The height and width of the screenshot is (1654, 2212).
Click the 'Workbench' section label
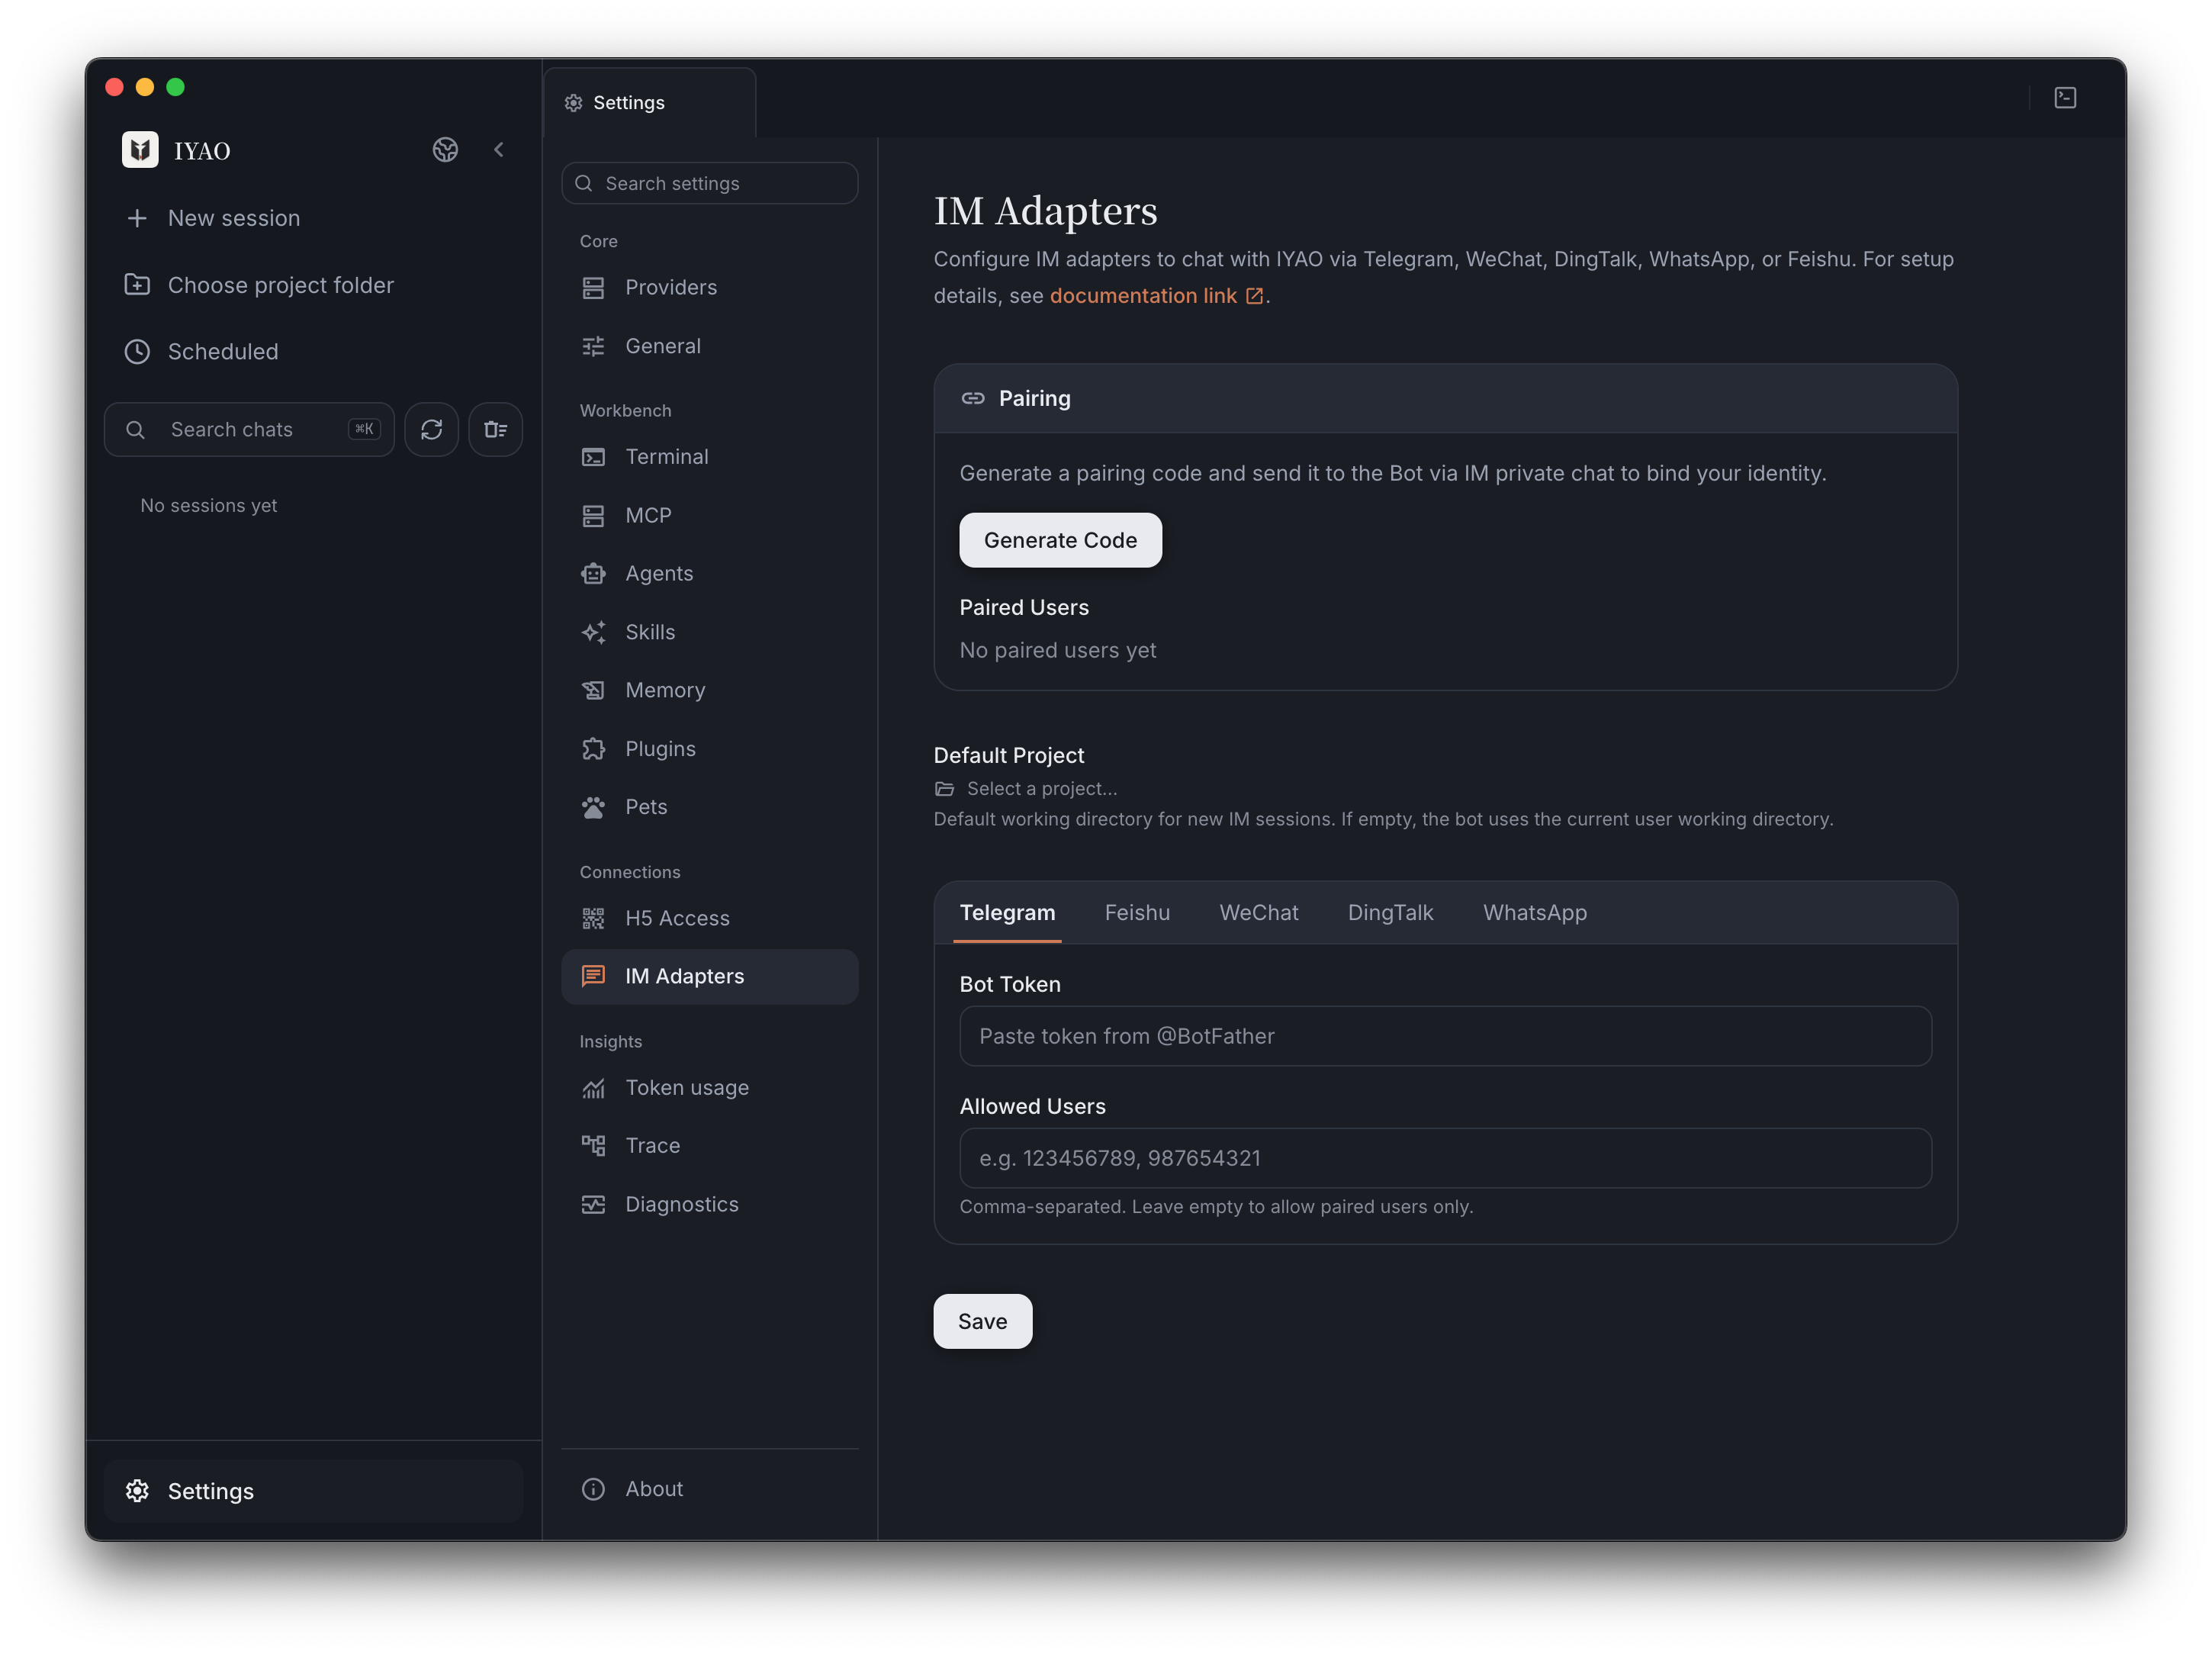[625, 411]
